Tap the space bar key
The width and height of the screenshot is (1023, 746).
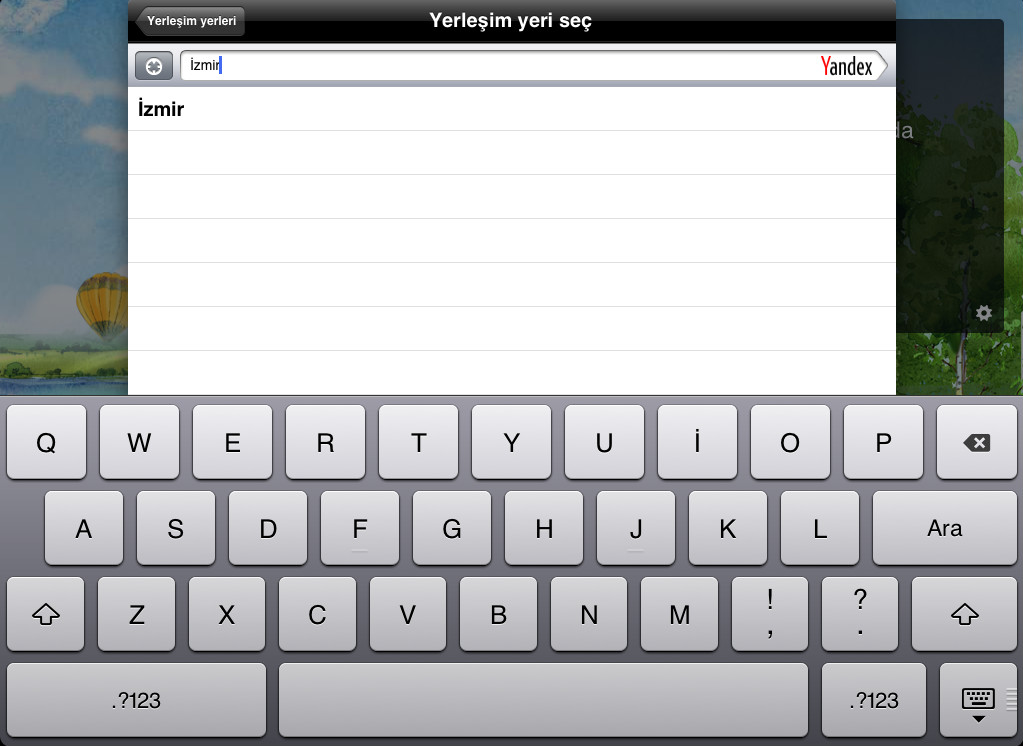543,700
